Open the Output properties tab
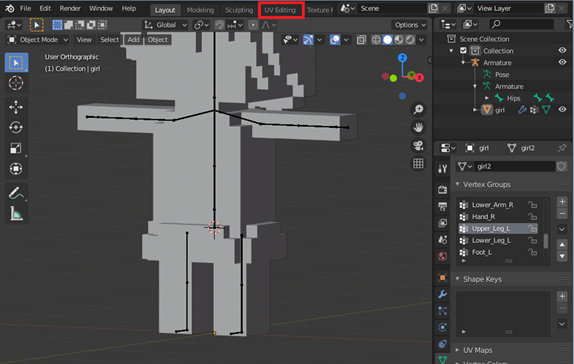 (442, 206)
